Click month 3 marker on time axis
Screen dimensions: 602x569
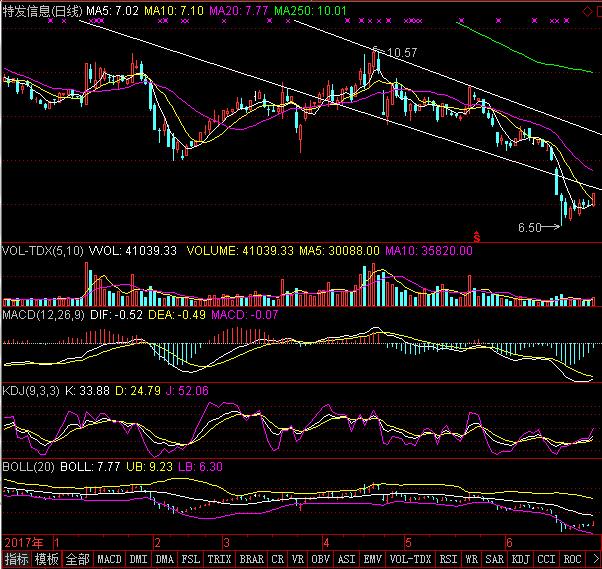tap(227, 543)
